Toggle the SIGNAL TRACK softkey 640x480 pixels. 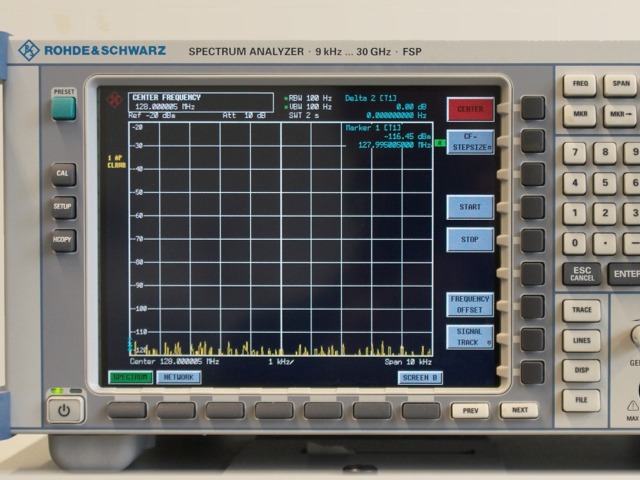click(469, 337)
